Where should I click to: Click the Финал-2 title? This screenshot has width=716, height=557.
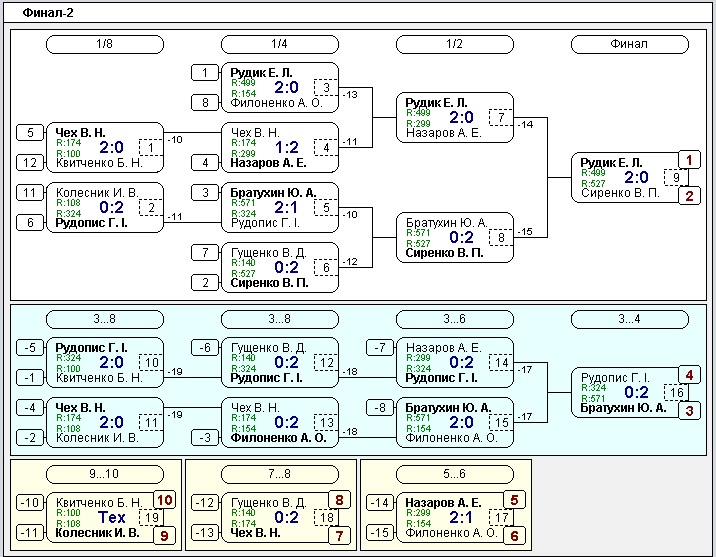point(48,13)
